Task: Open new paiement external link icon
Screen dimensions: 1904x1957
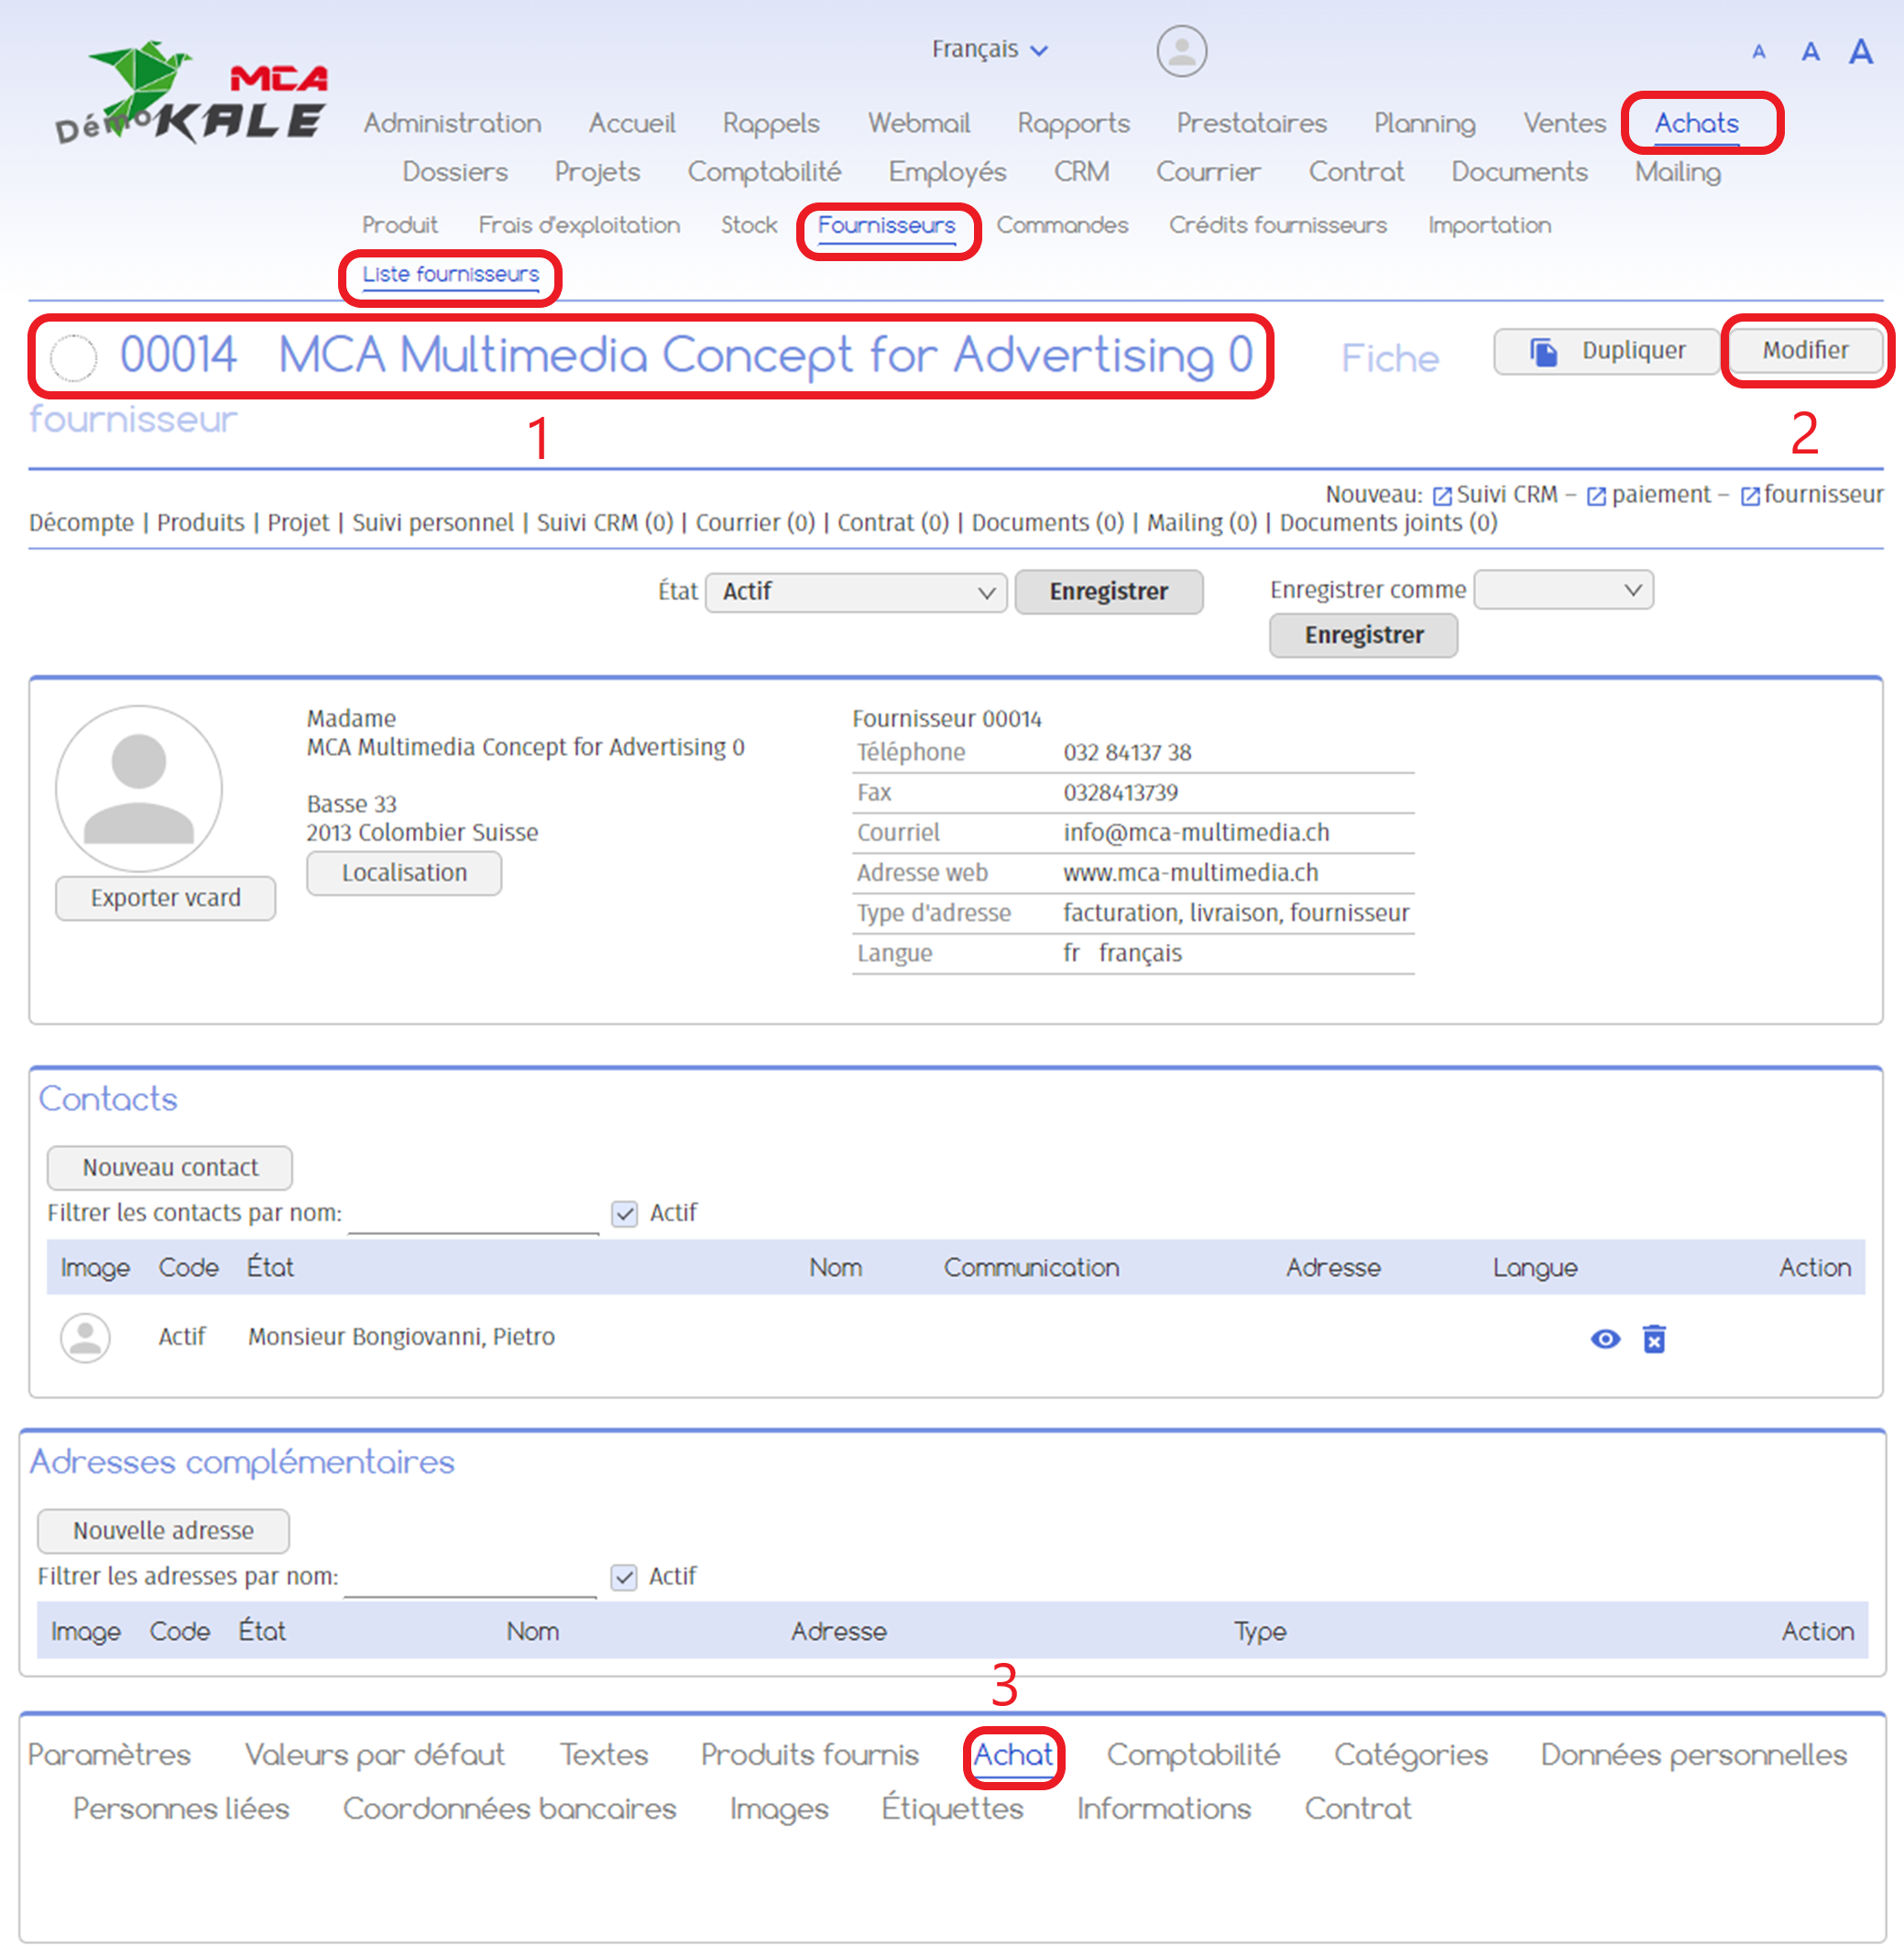Action: (1596, 496)
